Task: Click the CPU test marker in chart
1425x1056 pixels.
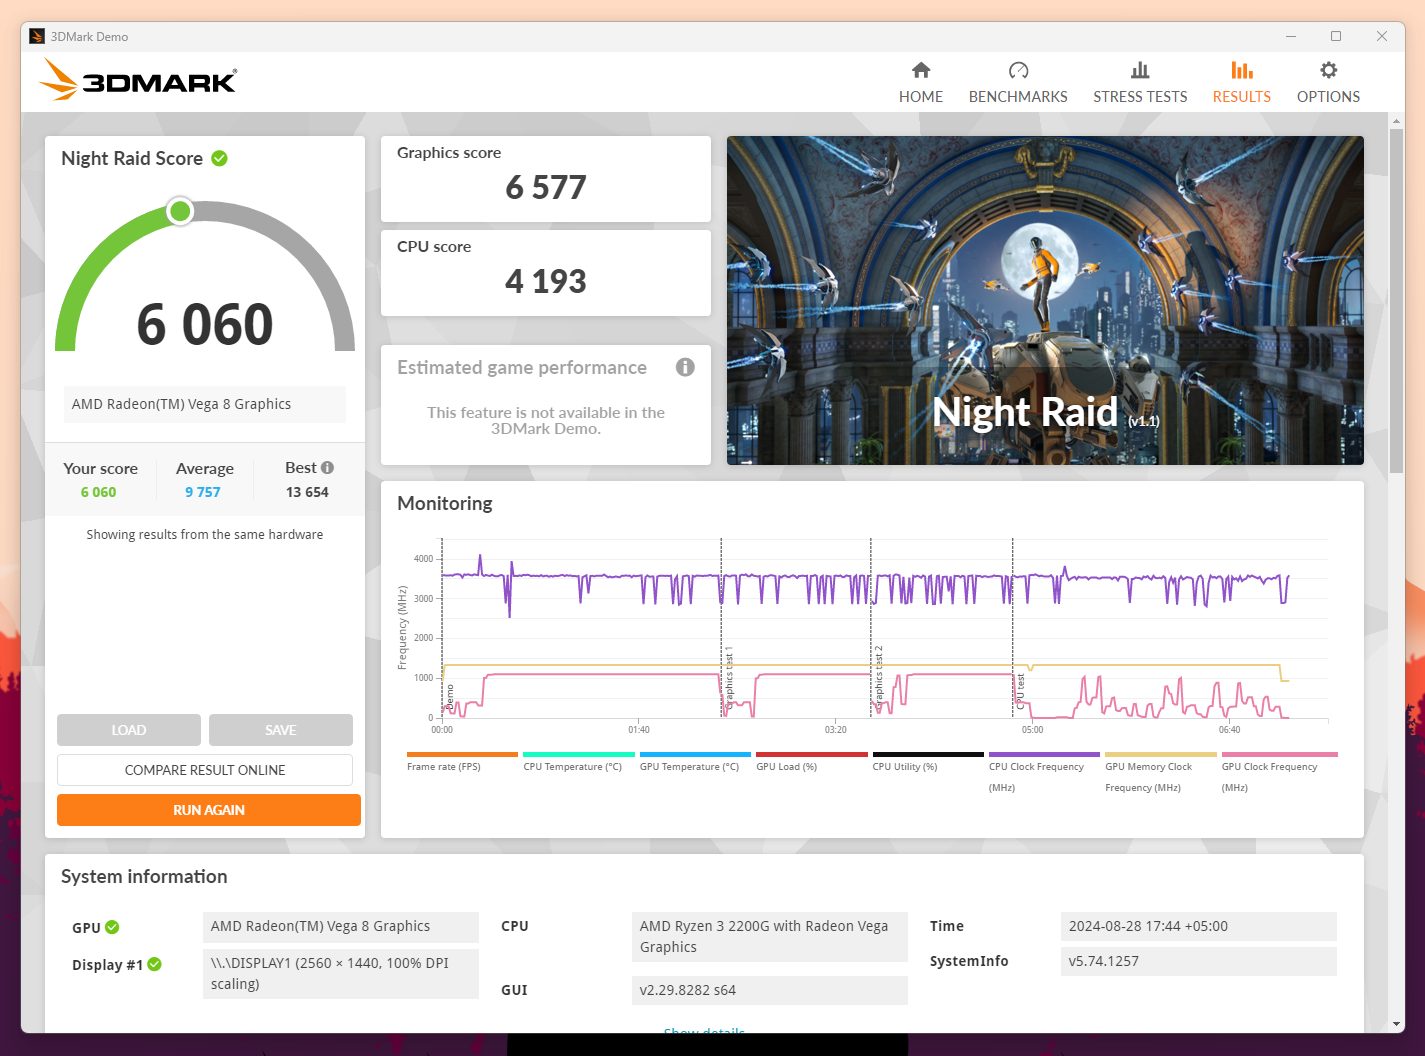Action: pyautogui.click(x=1020, y=691)
